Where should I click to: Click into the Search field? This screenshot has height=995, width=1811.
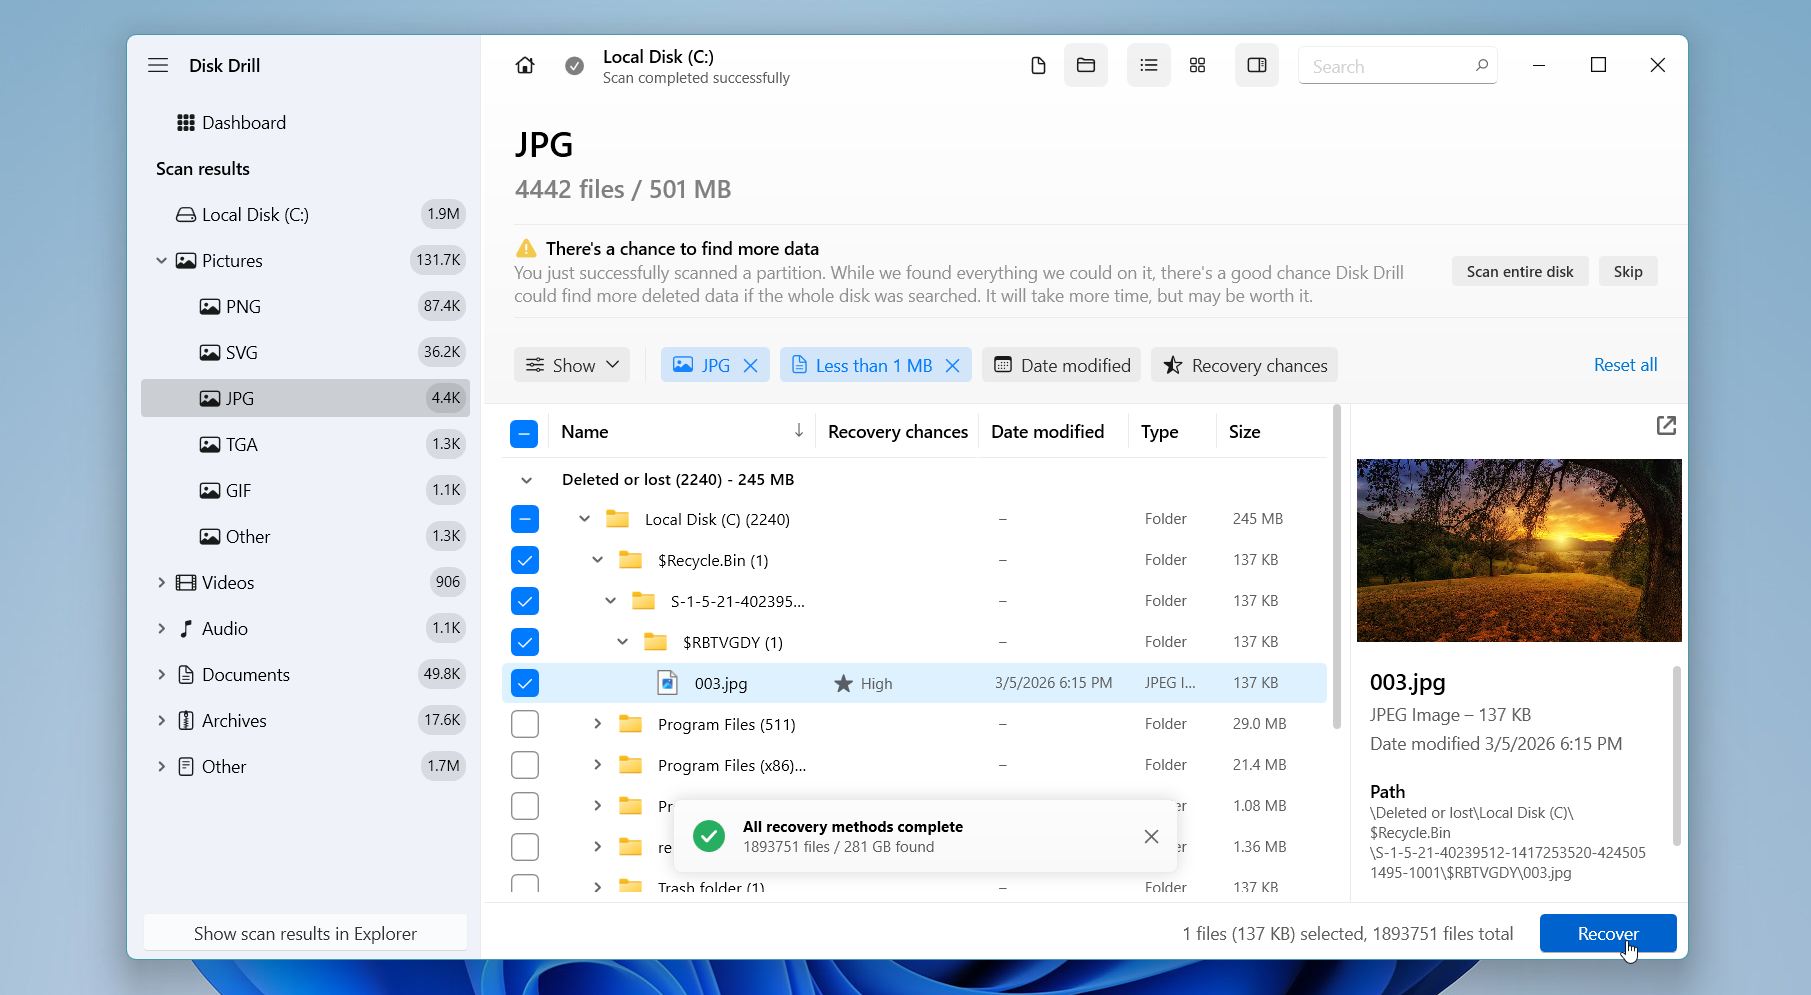pyautogui.click(x=1397, y=66)
